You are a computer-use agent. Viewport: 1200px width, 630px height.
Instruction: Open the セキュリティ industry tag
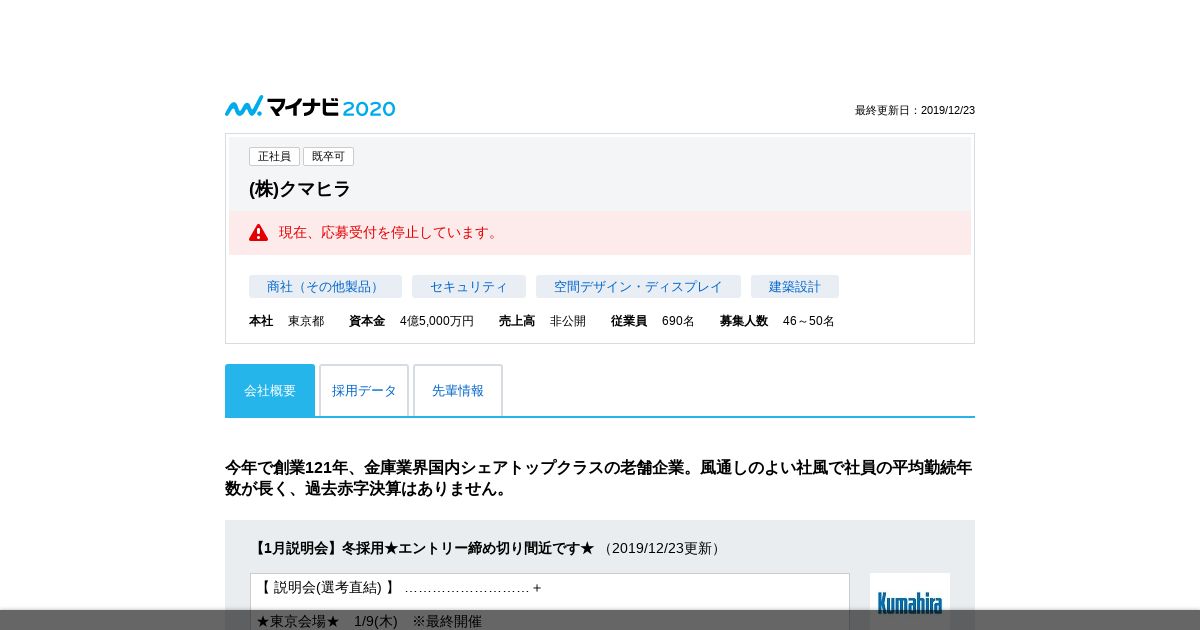tap(469, 287)
